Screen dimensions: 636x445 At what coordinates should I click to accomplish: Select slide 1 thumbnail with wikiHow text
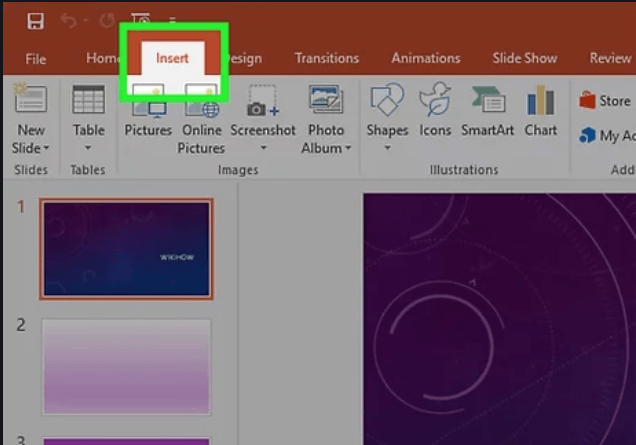click(127, 249)
